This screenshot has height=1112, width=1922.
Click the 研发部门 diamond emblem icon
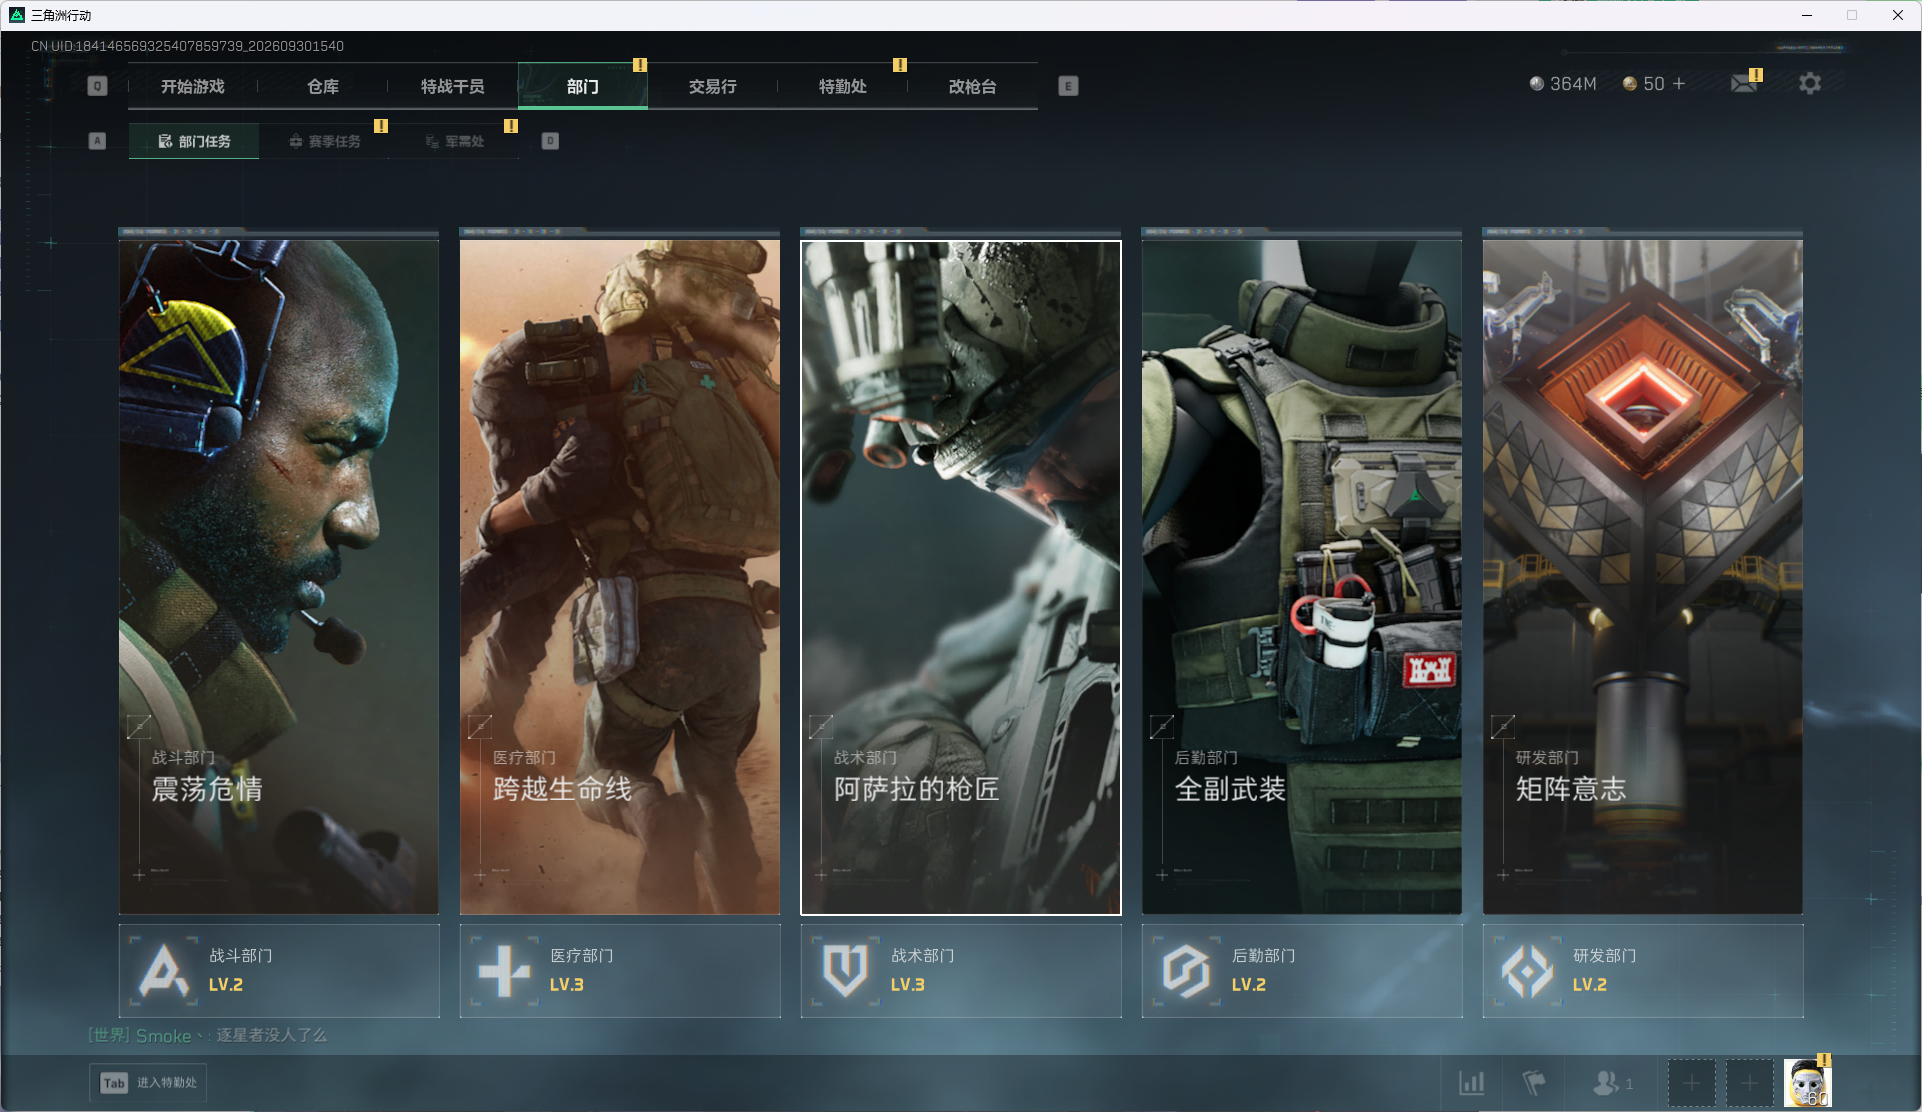[1527, 971]
